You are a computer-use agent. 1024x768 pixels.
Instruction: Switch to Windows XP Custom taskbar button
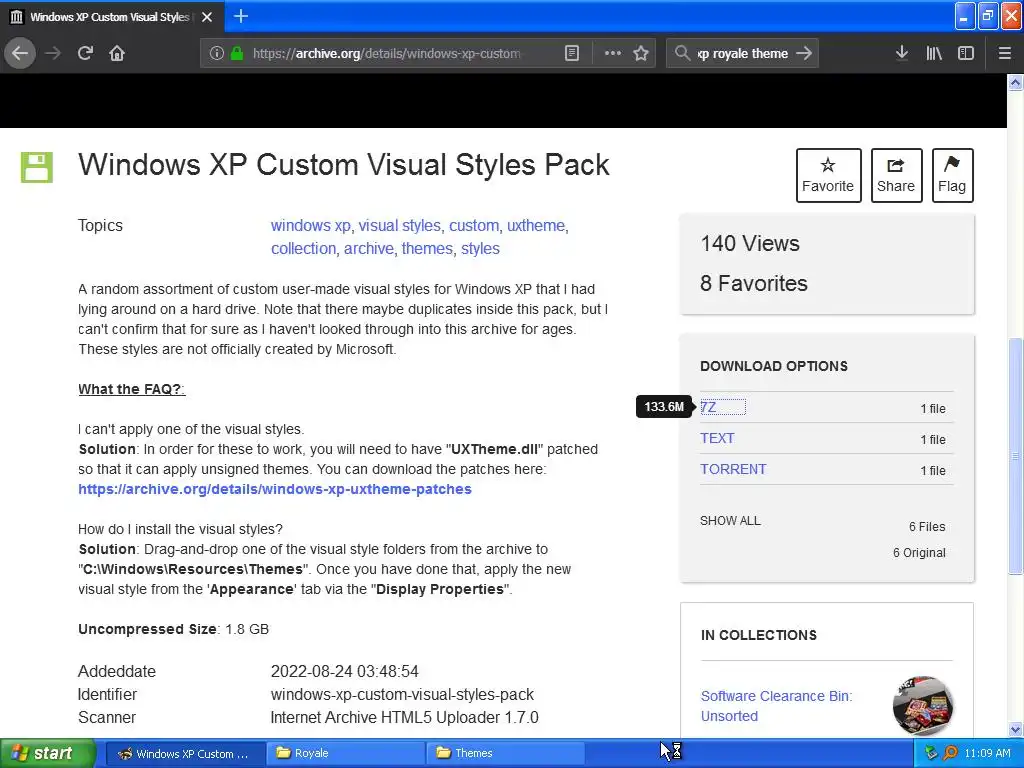(185, 754)
